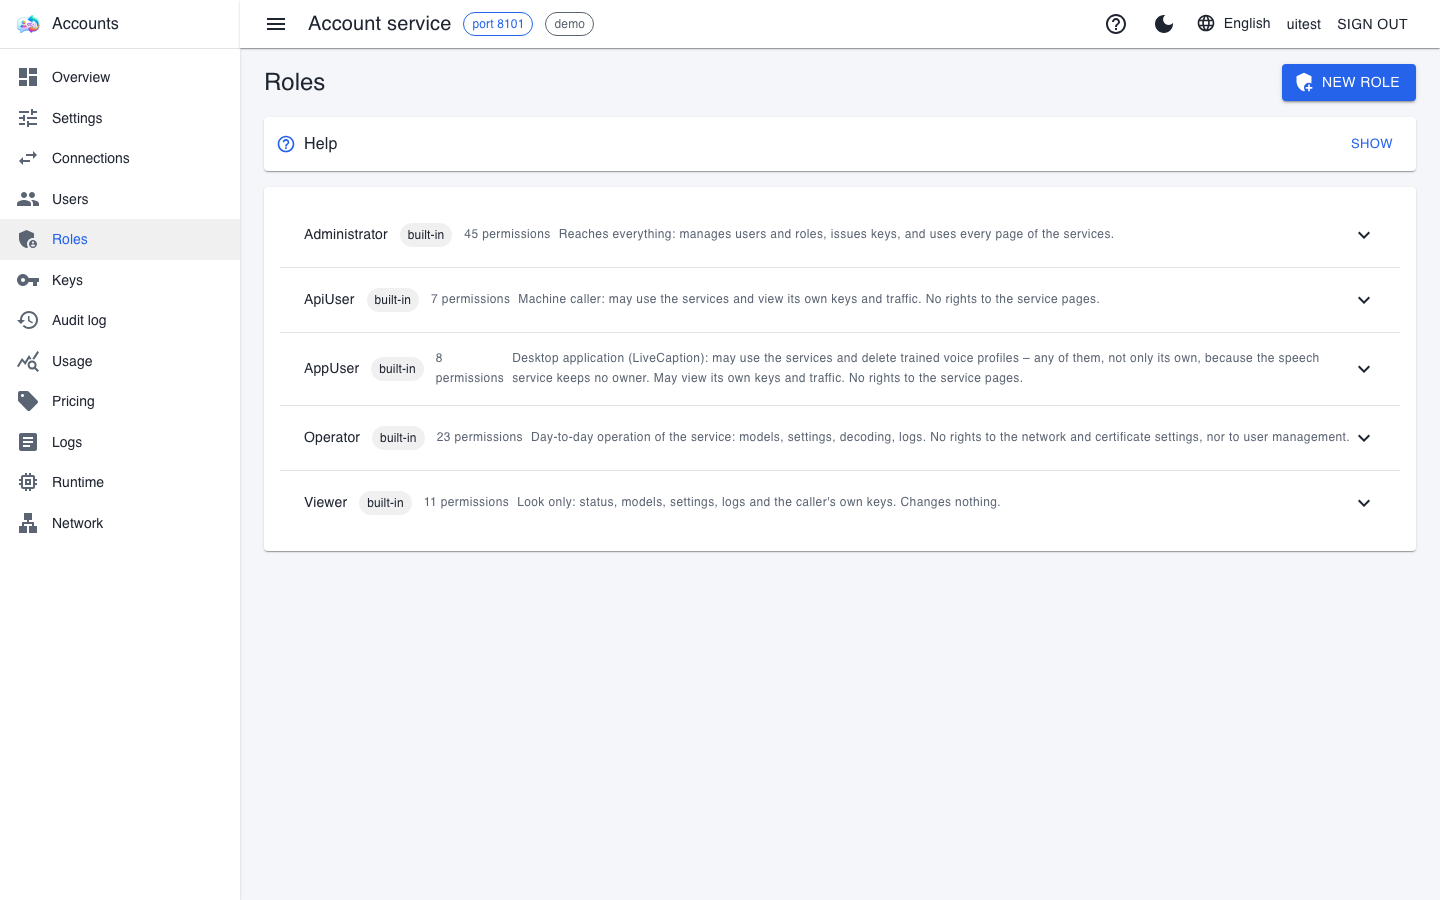1440x900 pixels.
Task: Click the Roles shield icon
Action: [28, 239]
